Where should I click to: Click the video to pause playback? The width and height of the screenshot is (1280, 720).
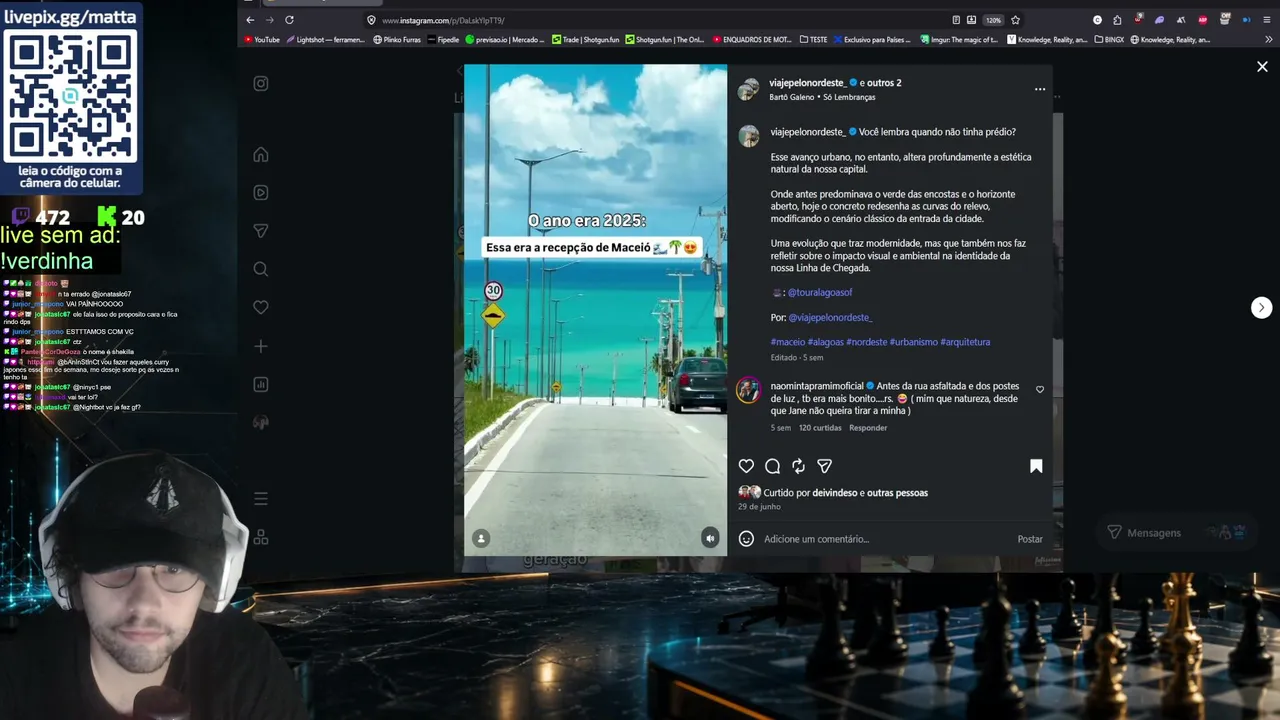pos(595,310)
